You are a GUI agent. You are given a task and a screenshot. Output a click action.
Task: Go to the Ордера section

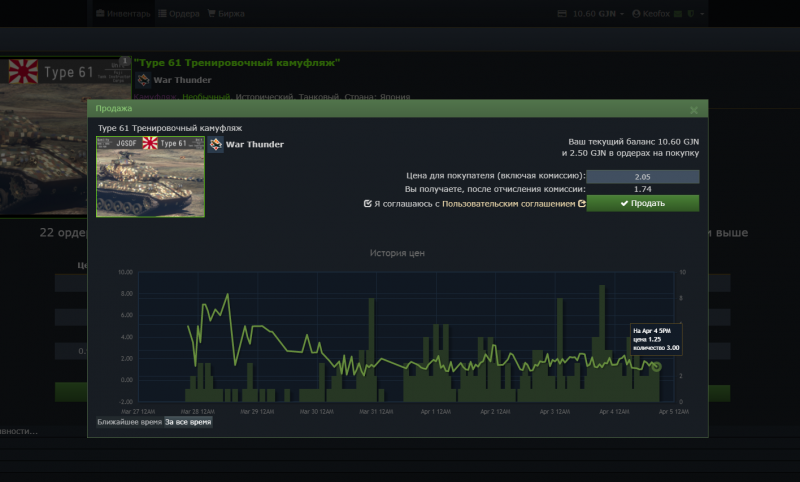point(179,14)
